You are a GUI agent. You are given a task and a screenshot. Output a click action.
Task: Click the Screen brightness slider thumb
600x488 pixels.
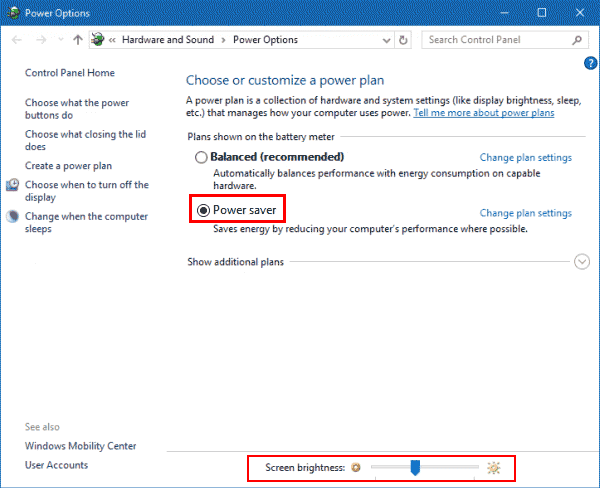(415, 468)
